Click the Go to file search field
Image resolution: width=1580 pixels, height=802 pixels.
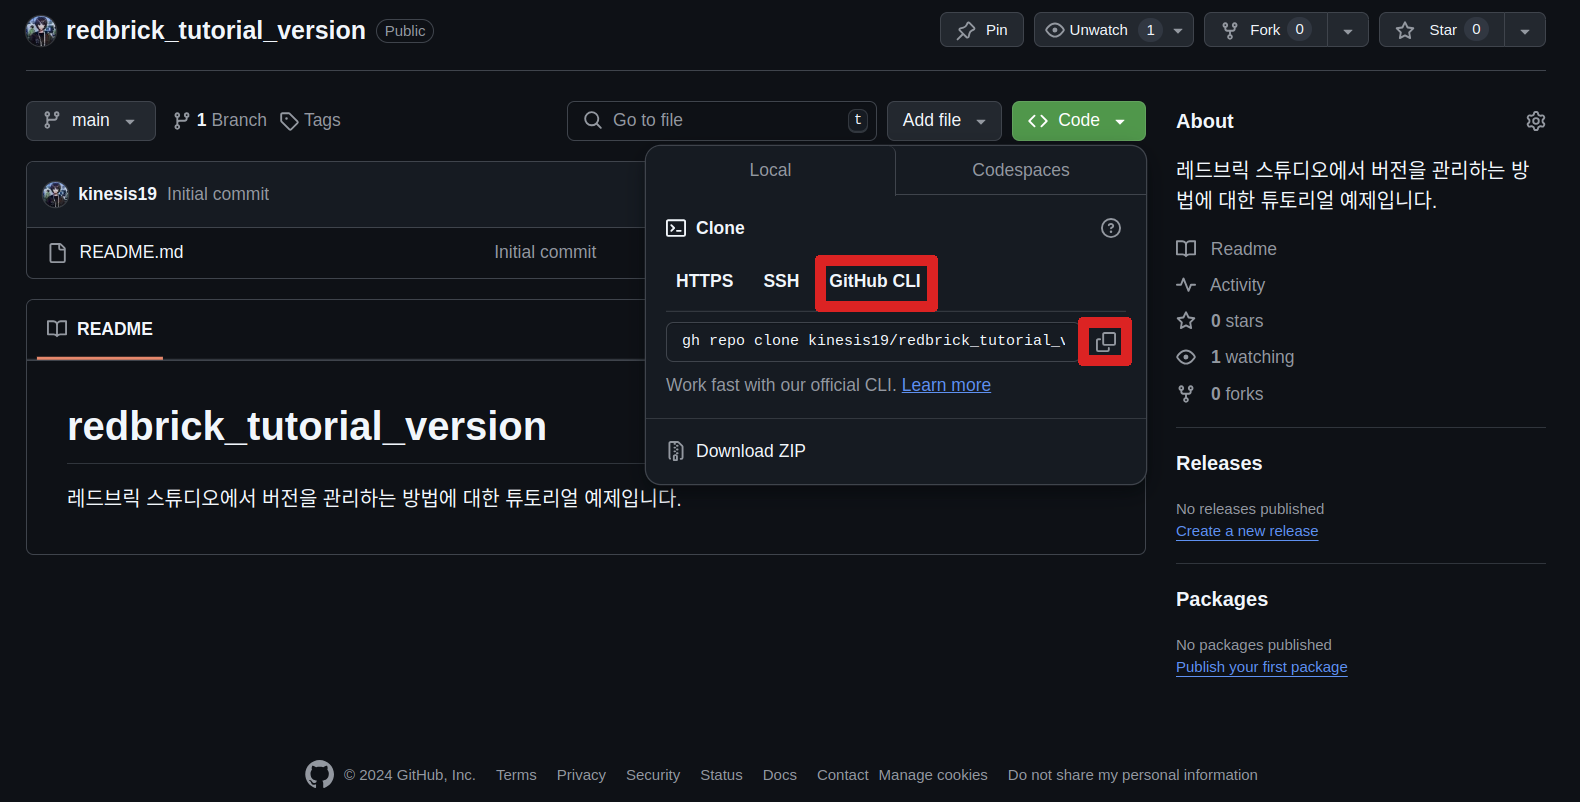[722, 121]
